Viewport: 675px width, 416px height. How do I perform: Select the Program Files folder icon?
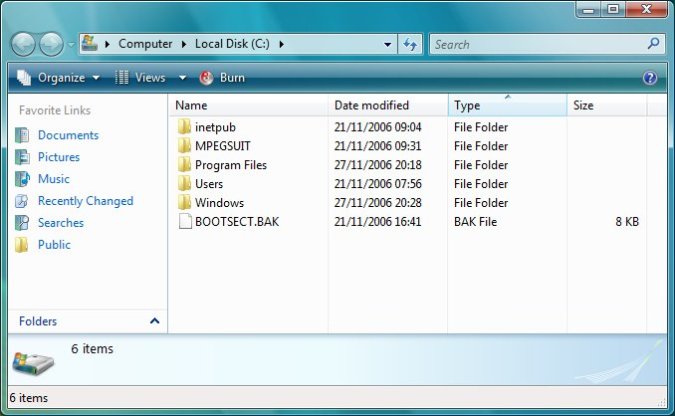[184, 165]
